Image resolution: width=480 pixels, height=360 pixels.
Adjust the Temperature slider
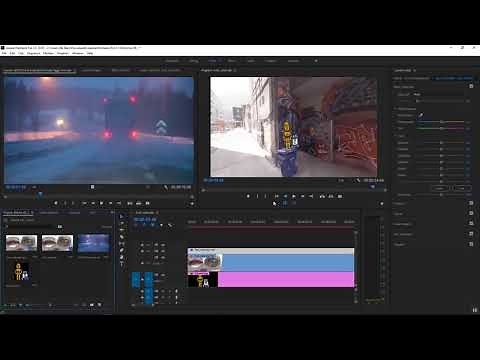click(x=441, y=122)
